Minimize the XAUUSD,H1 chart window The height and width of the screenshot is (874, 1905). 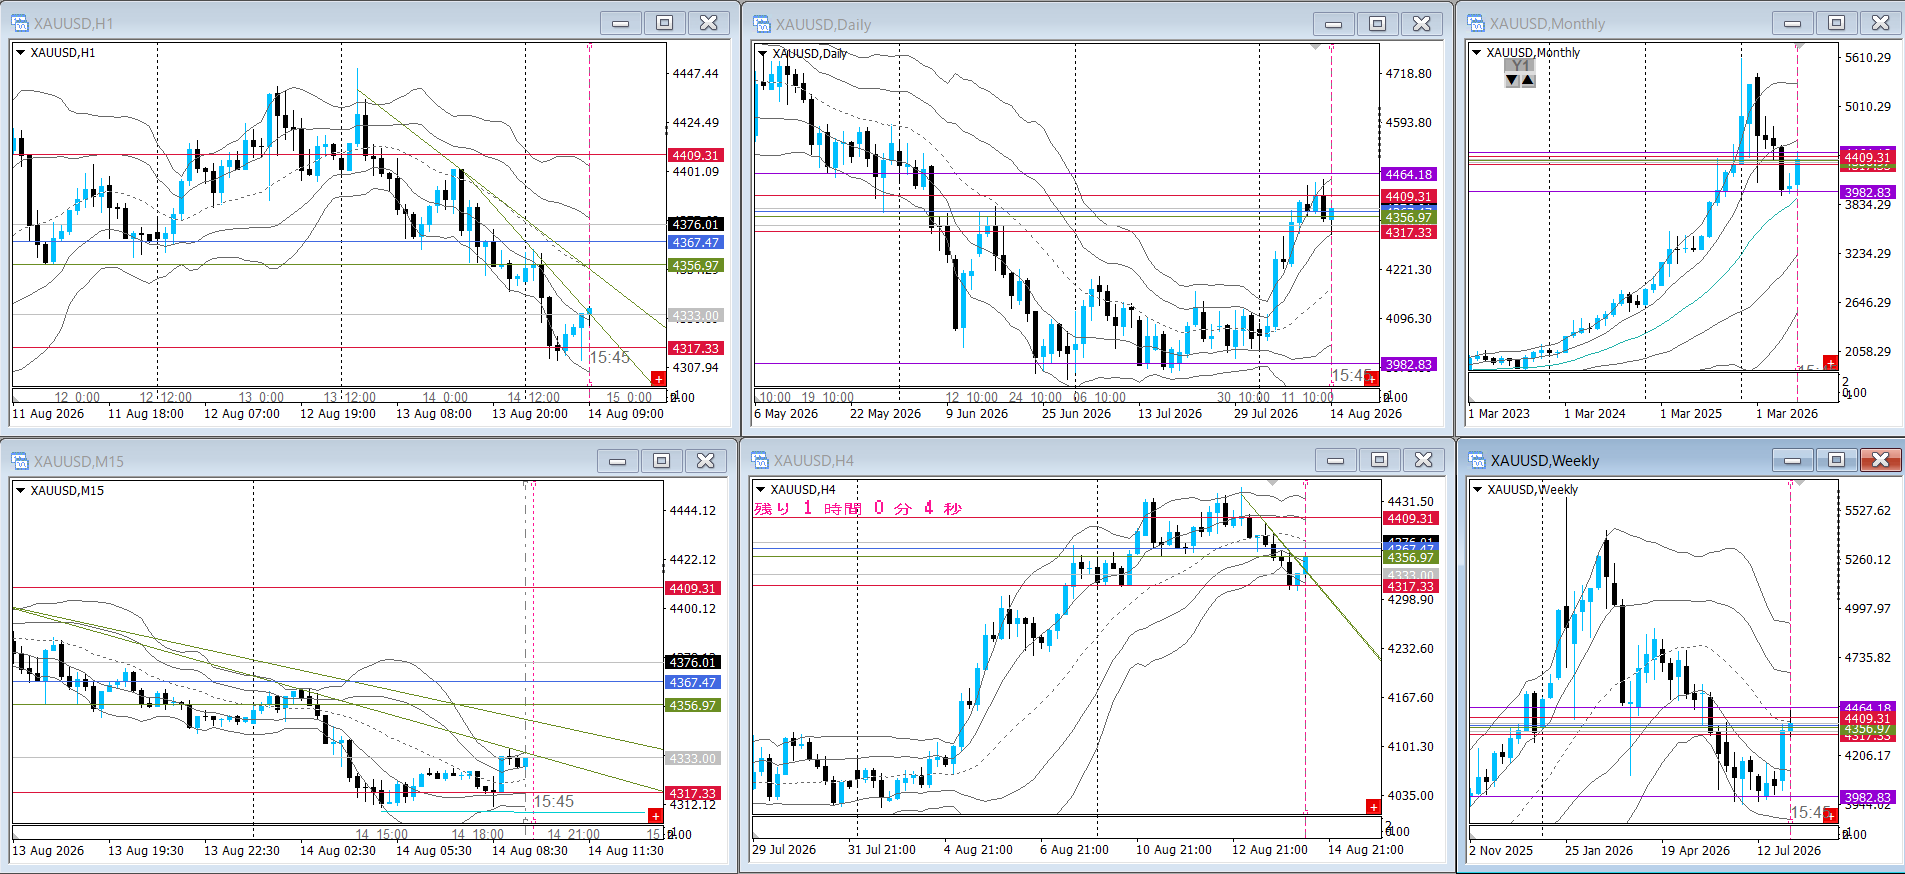point(621,23)
